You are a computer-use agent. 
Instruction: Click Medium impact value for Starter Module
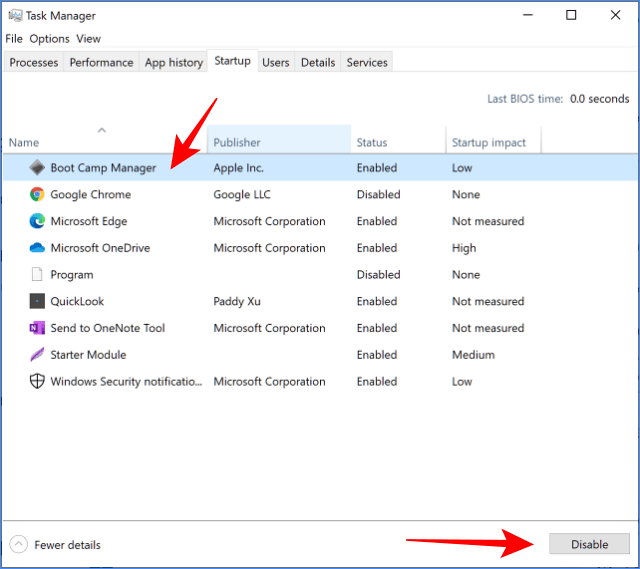tap(473, 355)
